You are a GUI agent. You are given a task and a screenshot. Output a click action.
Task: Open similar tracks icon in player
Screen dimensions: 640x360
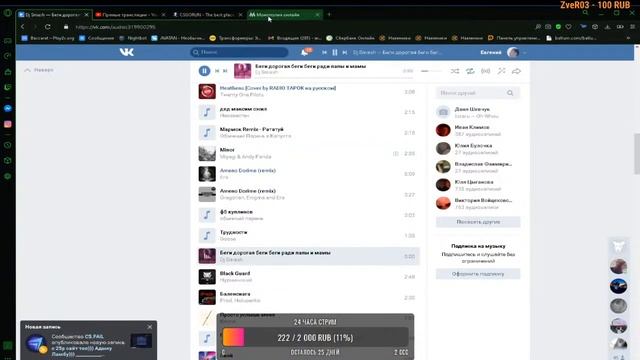click(x=501, y=71)
